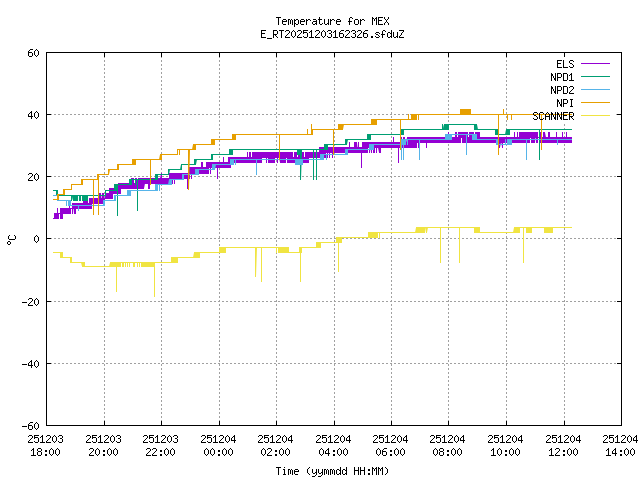Image resolution: width=640 pixels, height=480 pixels.
Task: Click the SCANNER legend label
Action: pos(553,116)
